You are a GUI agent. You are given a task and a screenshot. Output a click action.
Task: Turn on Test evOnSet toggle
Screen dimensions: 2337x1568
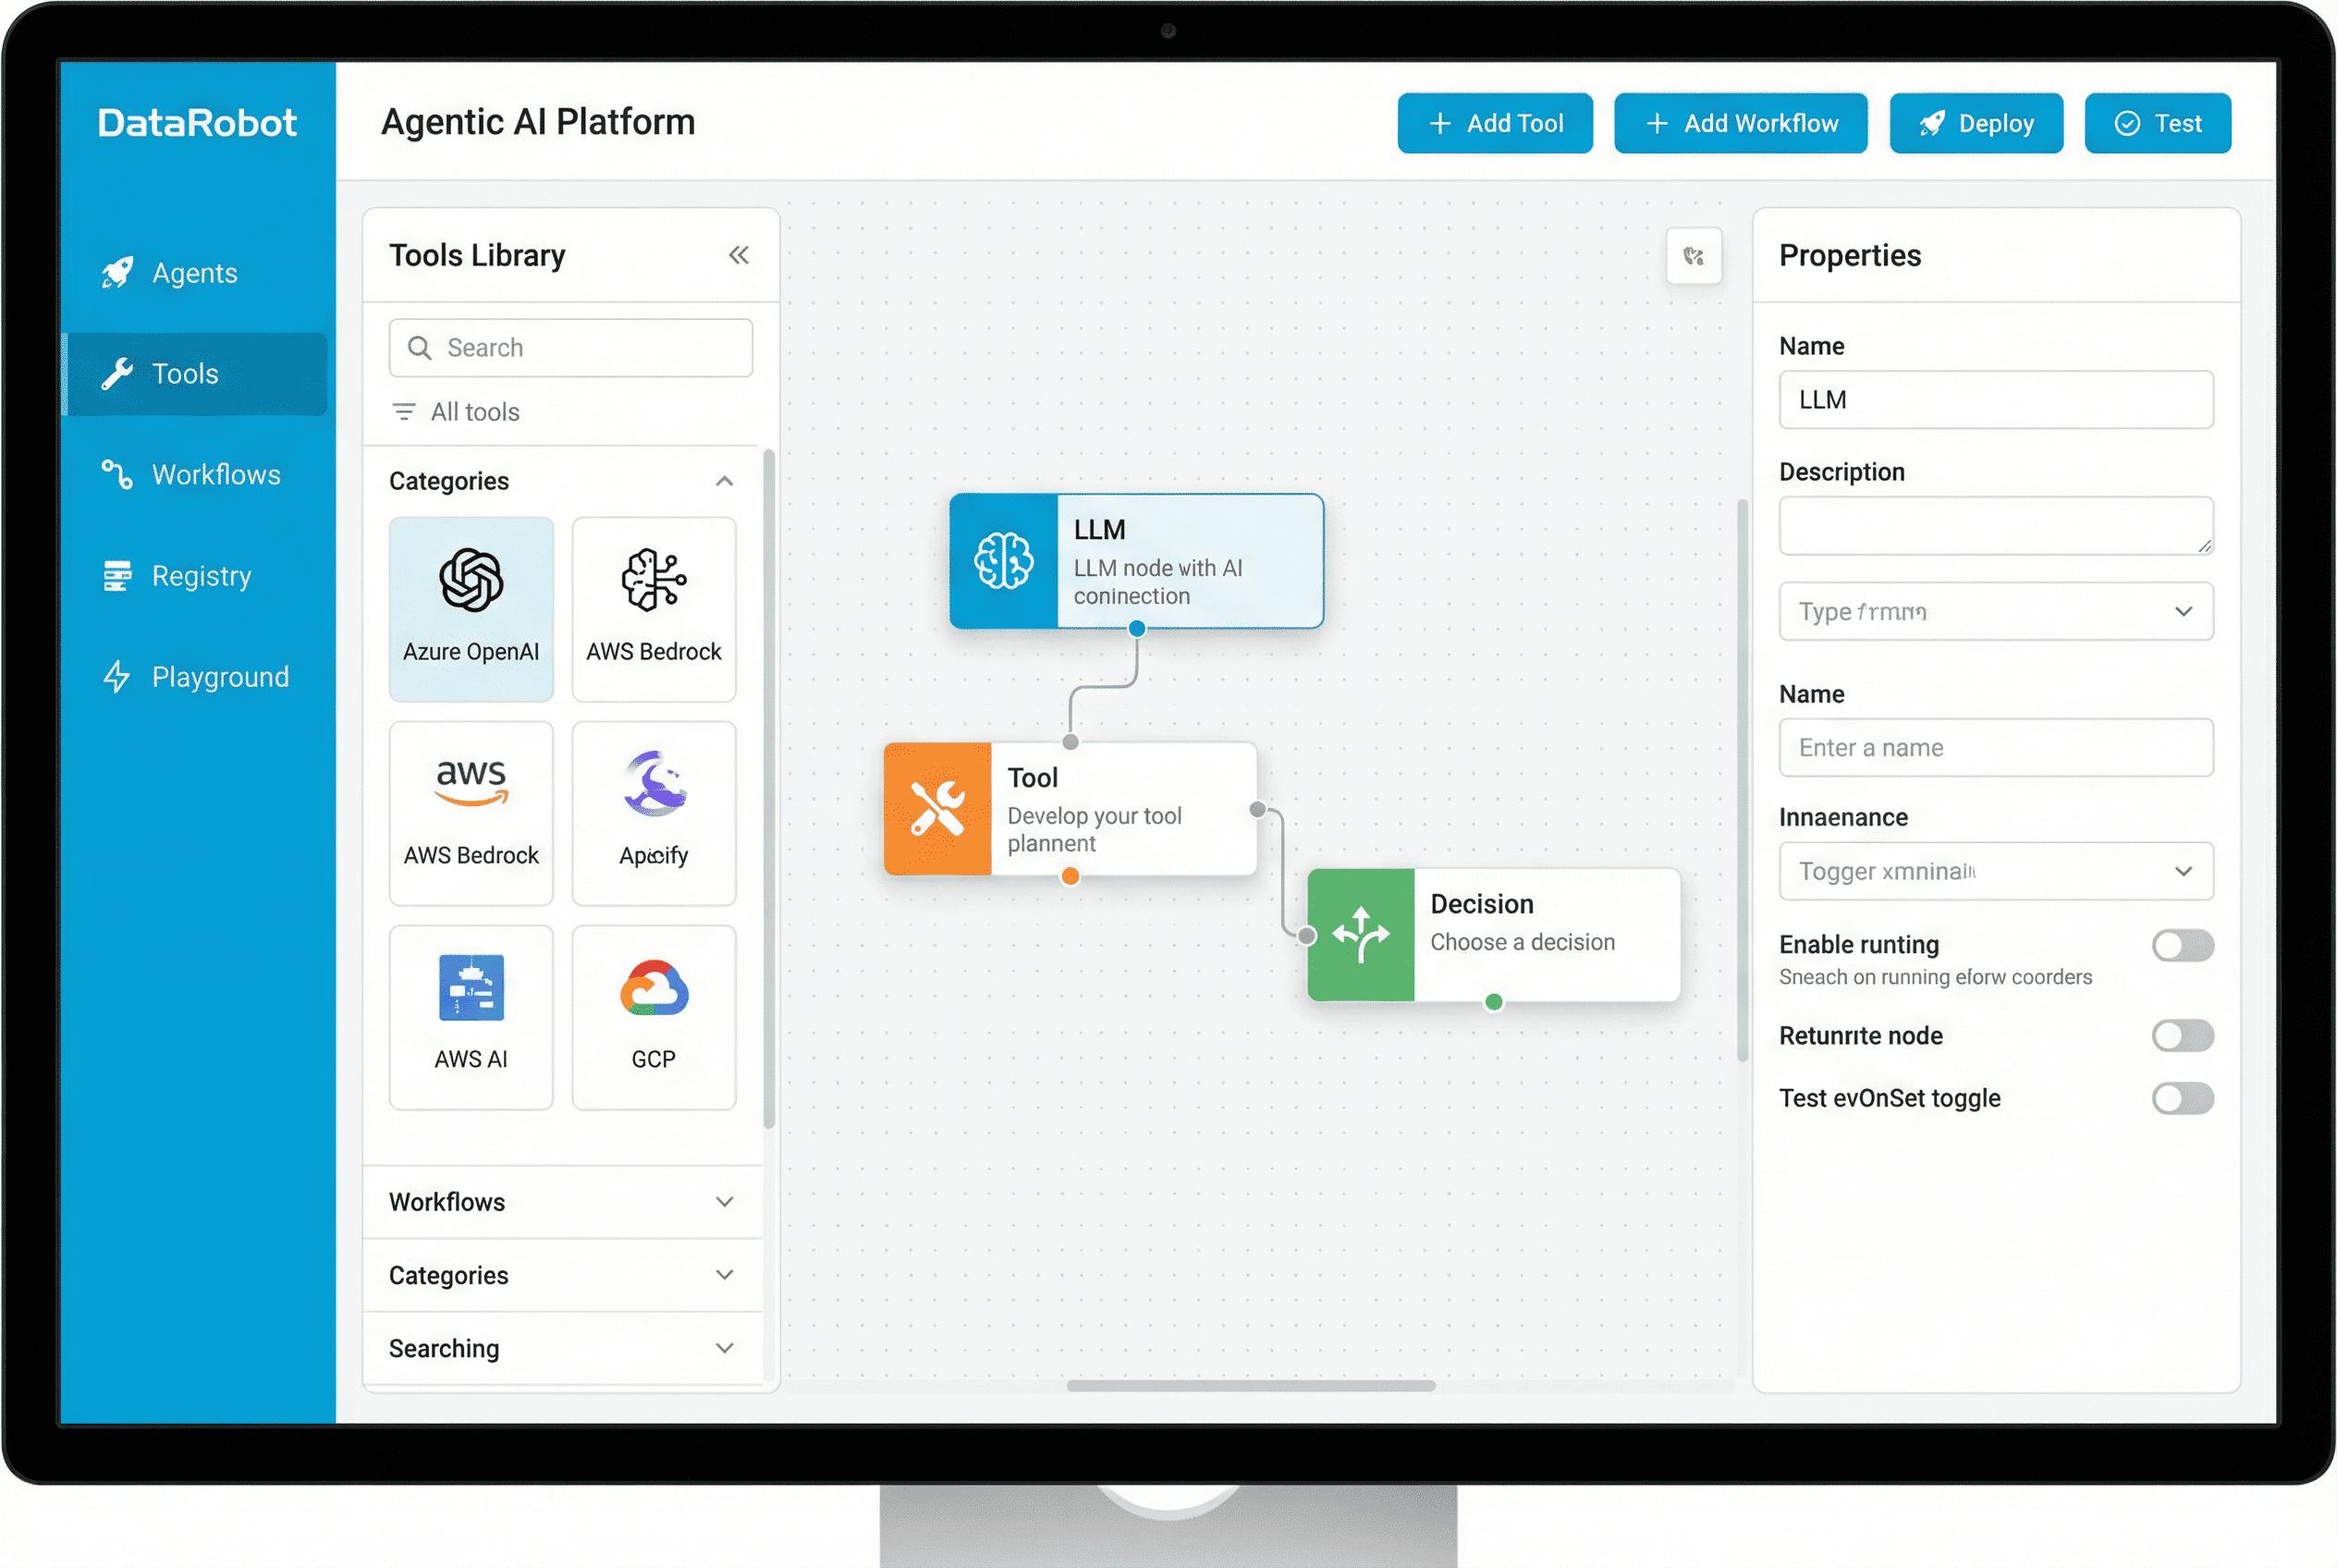[x=2182, y=1098]
